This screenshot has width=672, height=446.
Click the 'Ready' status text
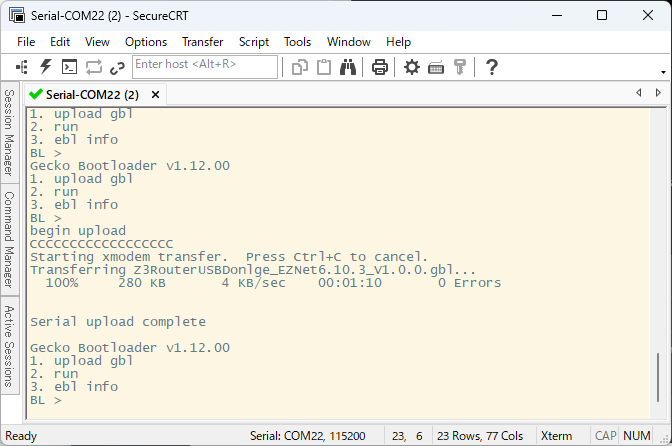pos(21,436)
